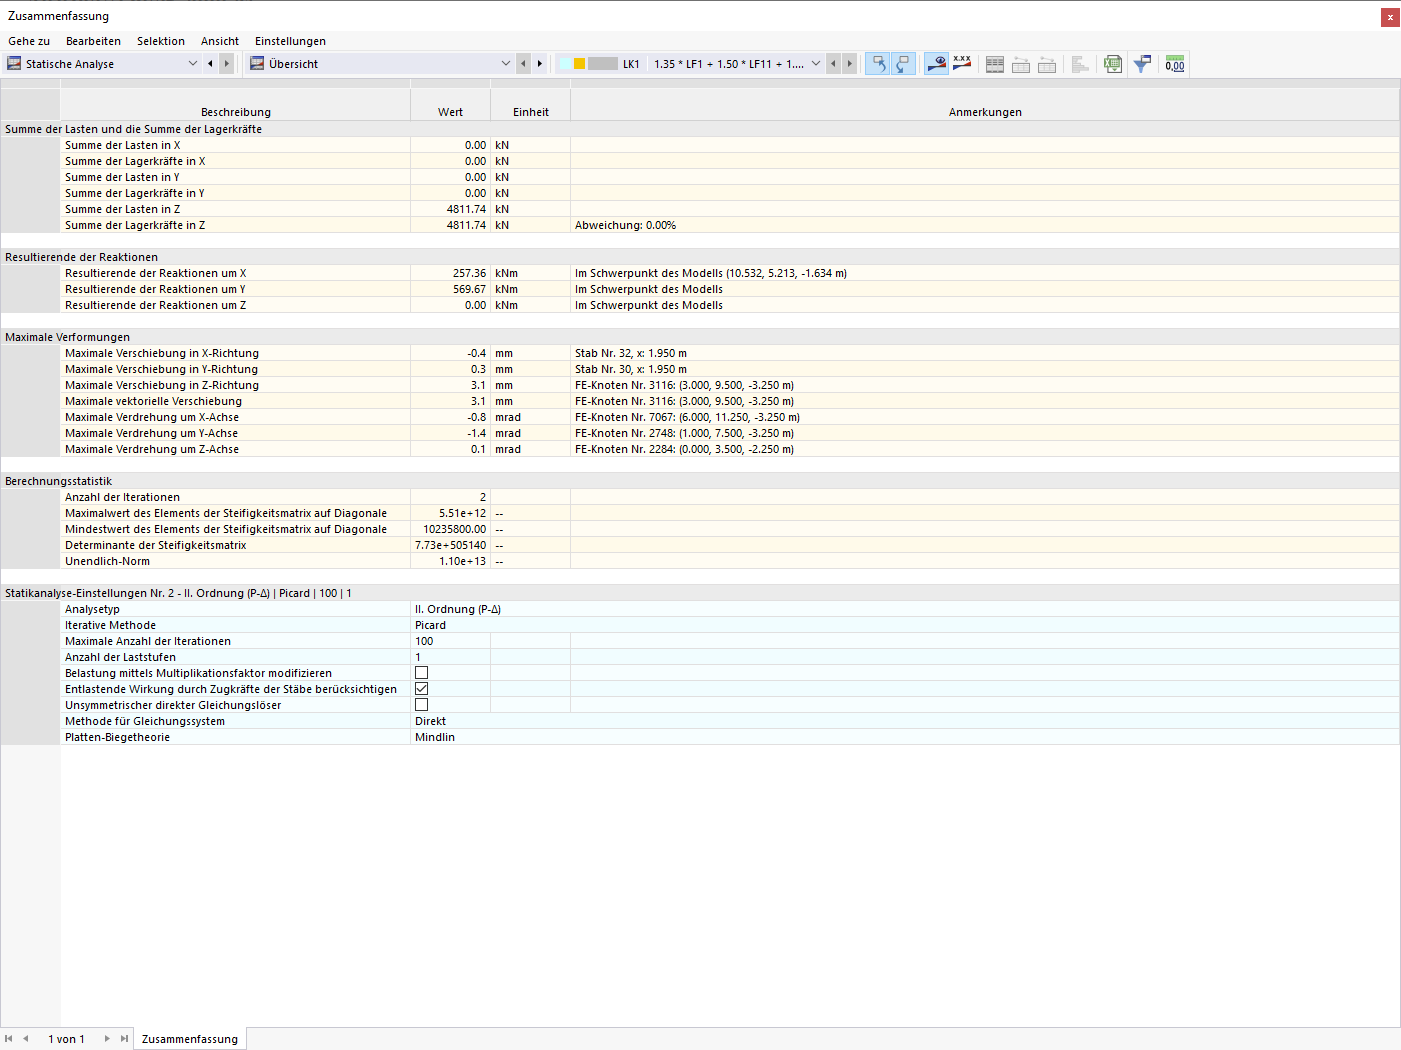This screenshot has width=1401, height=1050.
Task: Jump to last page arrow
Action: pyautogui.click(x=124, y=1039)
